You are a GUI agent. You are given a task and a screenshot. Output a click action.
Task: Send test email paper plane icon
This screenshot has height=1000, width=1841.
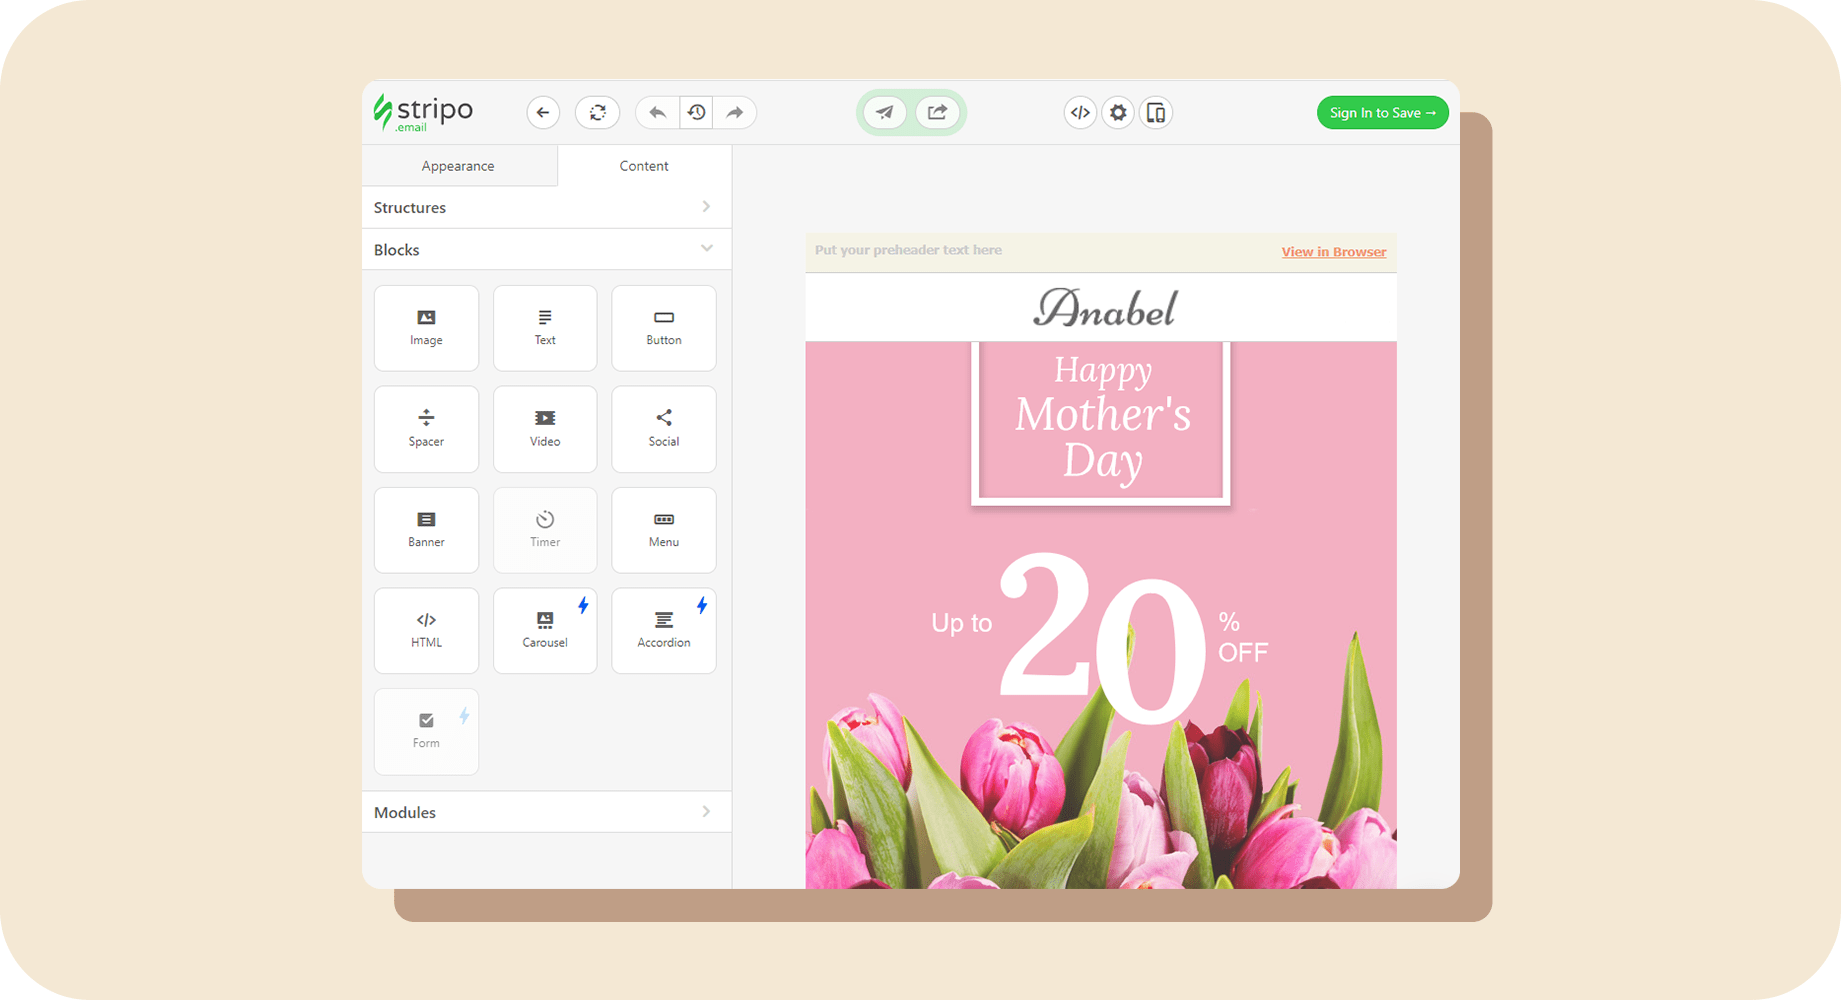885,113
